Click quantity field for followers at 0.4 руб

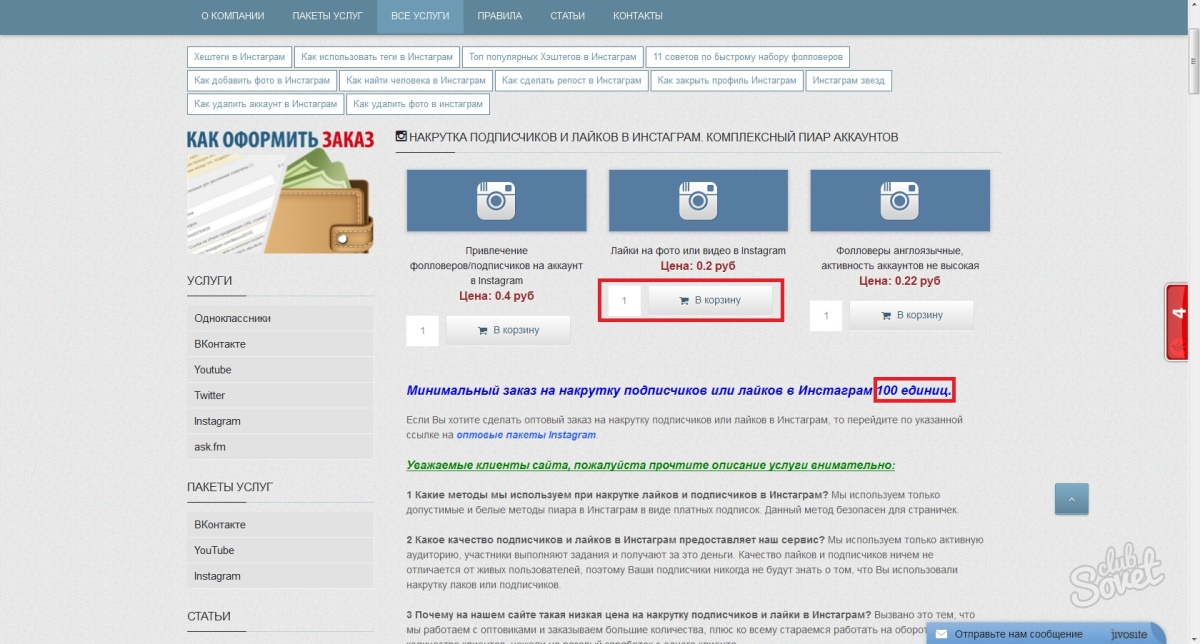pyautogui.click(x=423, y=330)
